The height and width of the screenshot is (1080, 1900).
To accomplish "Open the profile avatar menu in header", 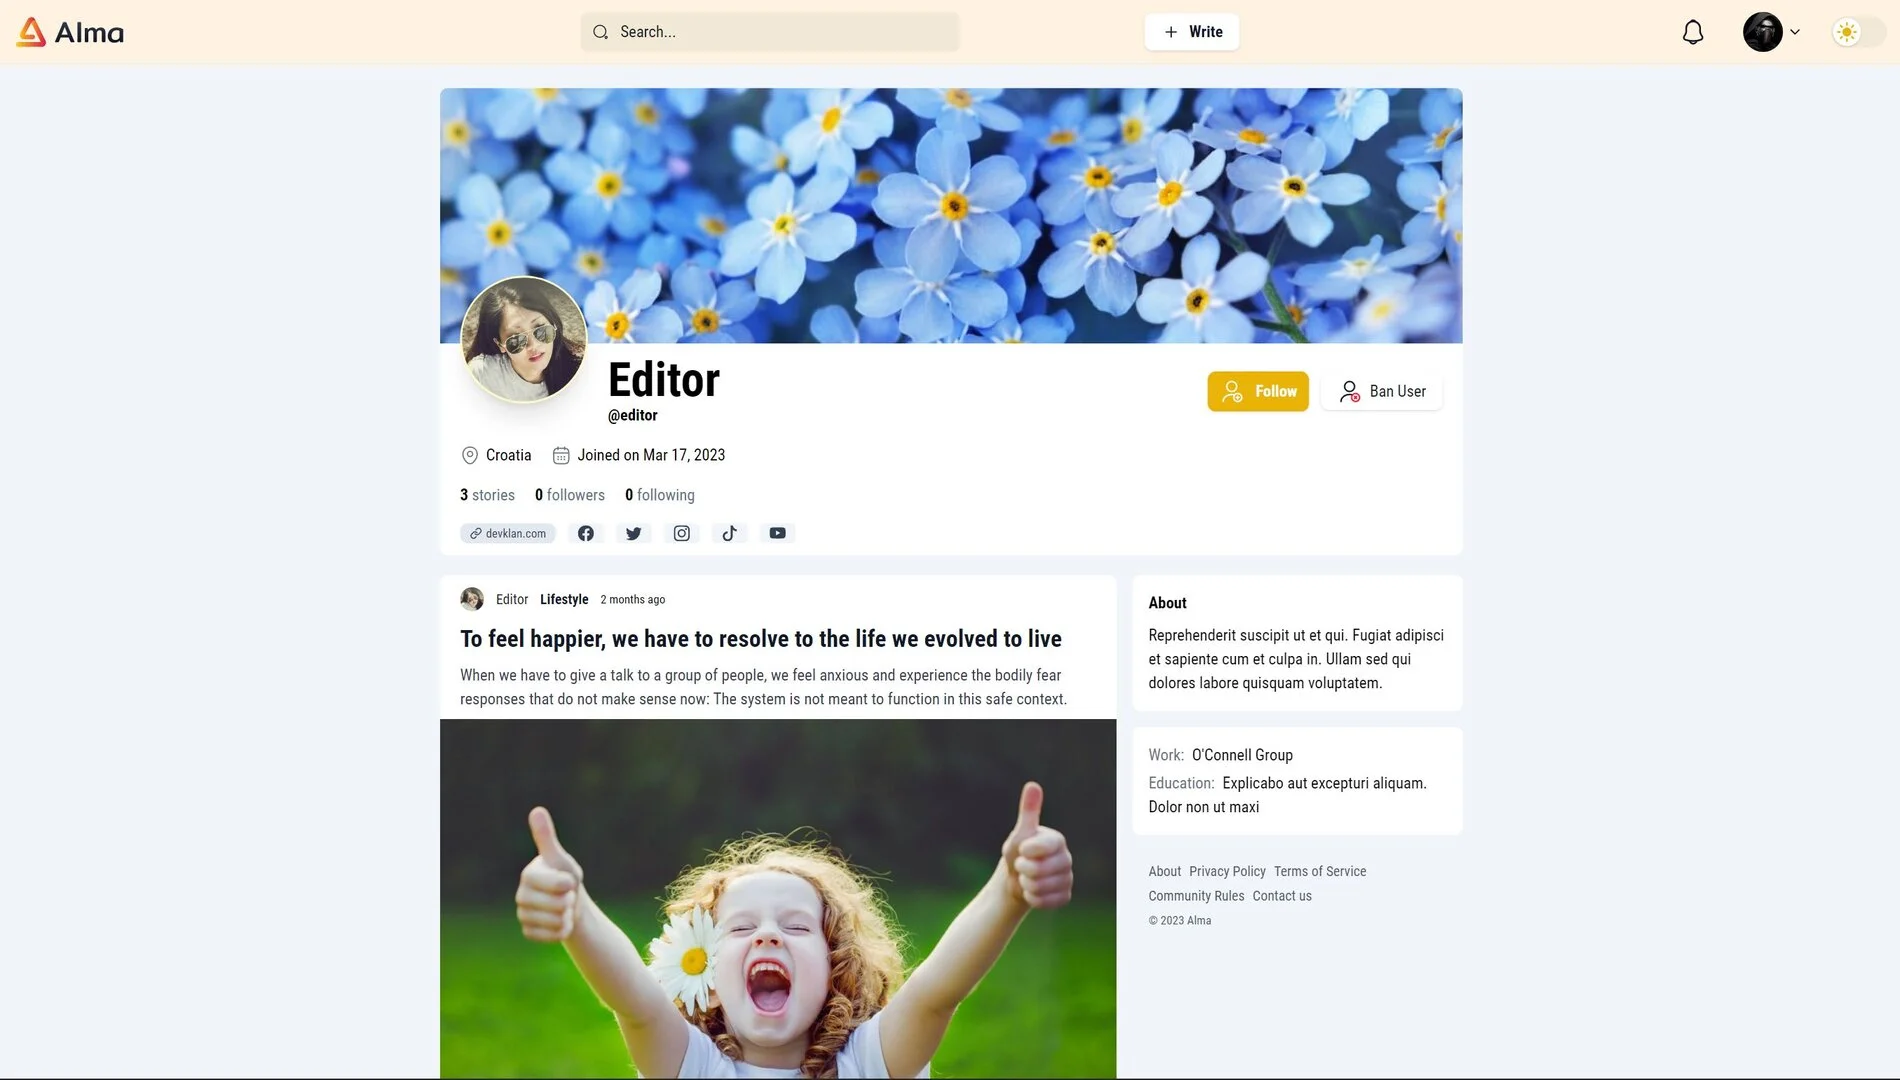I will coord(1762,32).
